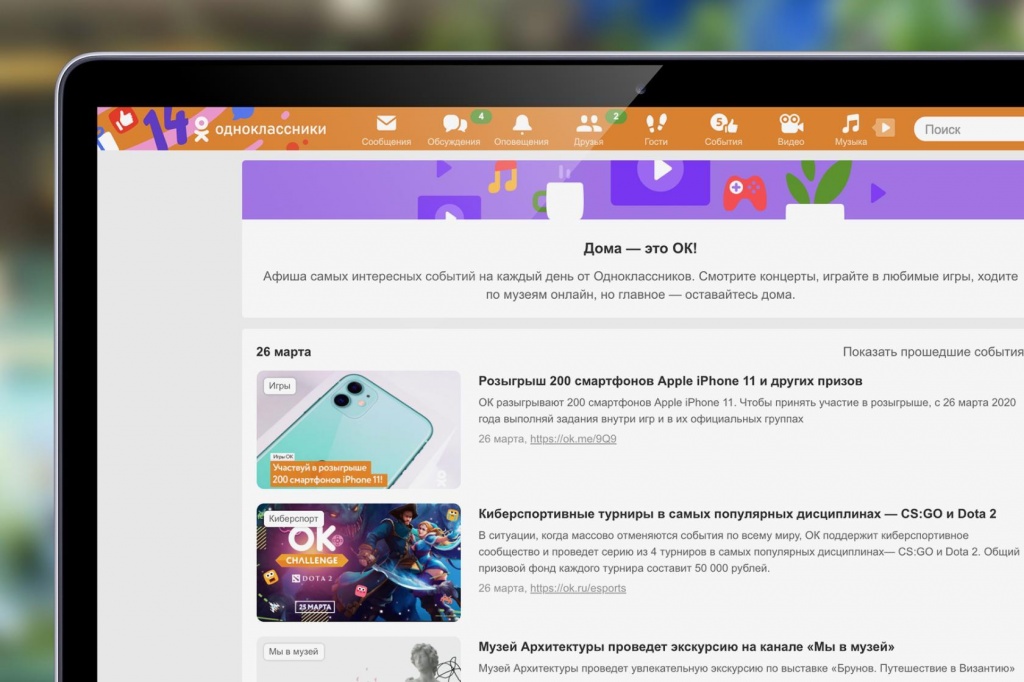
Task: Open Мы в музей event thumbnail
Action: pyautogui.click(x=359, y=659)
